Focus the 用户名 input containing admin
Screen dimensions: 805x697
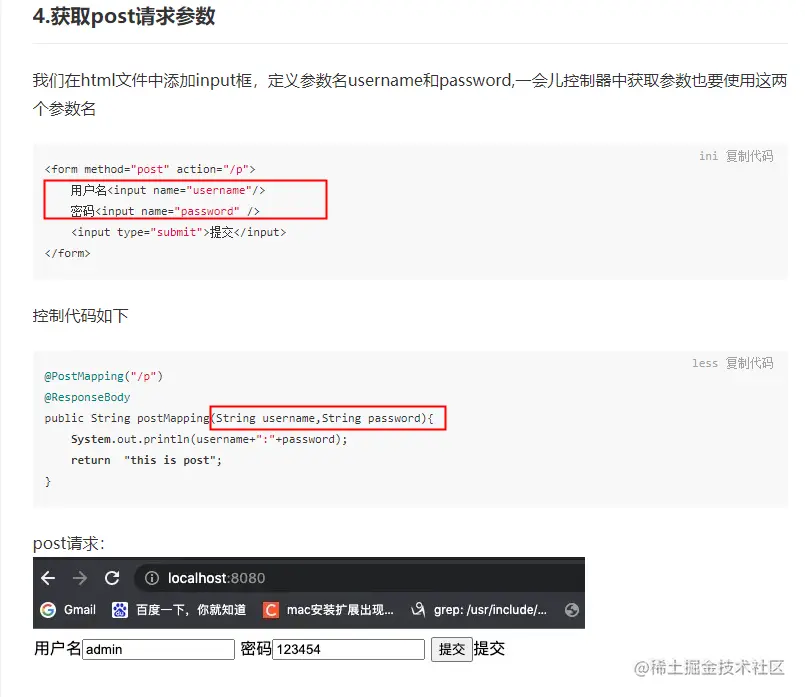tap(158, 649)
